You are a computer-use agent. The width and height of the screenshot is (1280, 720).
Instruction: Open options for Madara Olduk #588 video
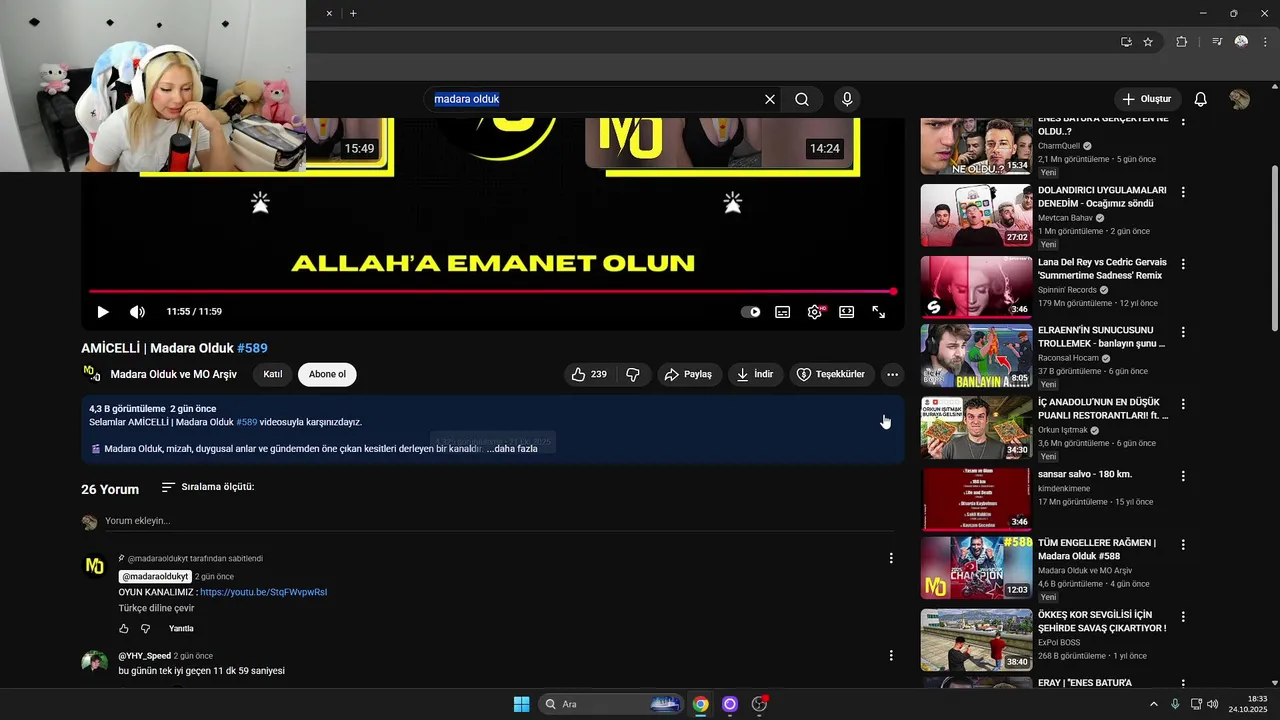coord(1183,545)
